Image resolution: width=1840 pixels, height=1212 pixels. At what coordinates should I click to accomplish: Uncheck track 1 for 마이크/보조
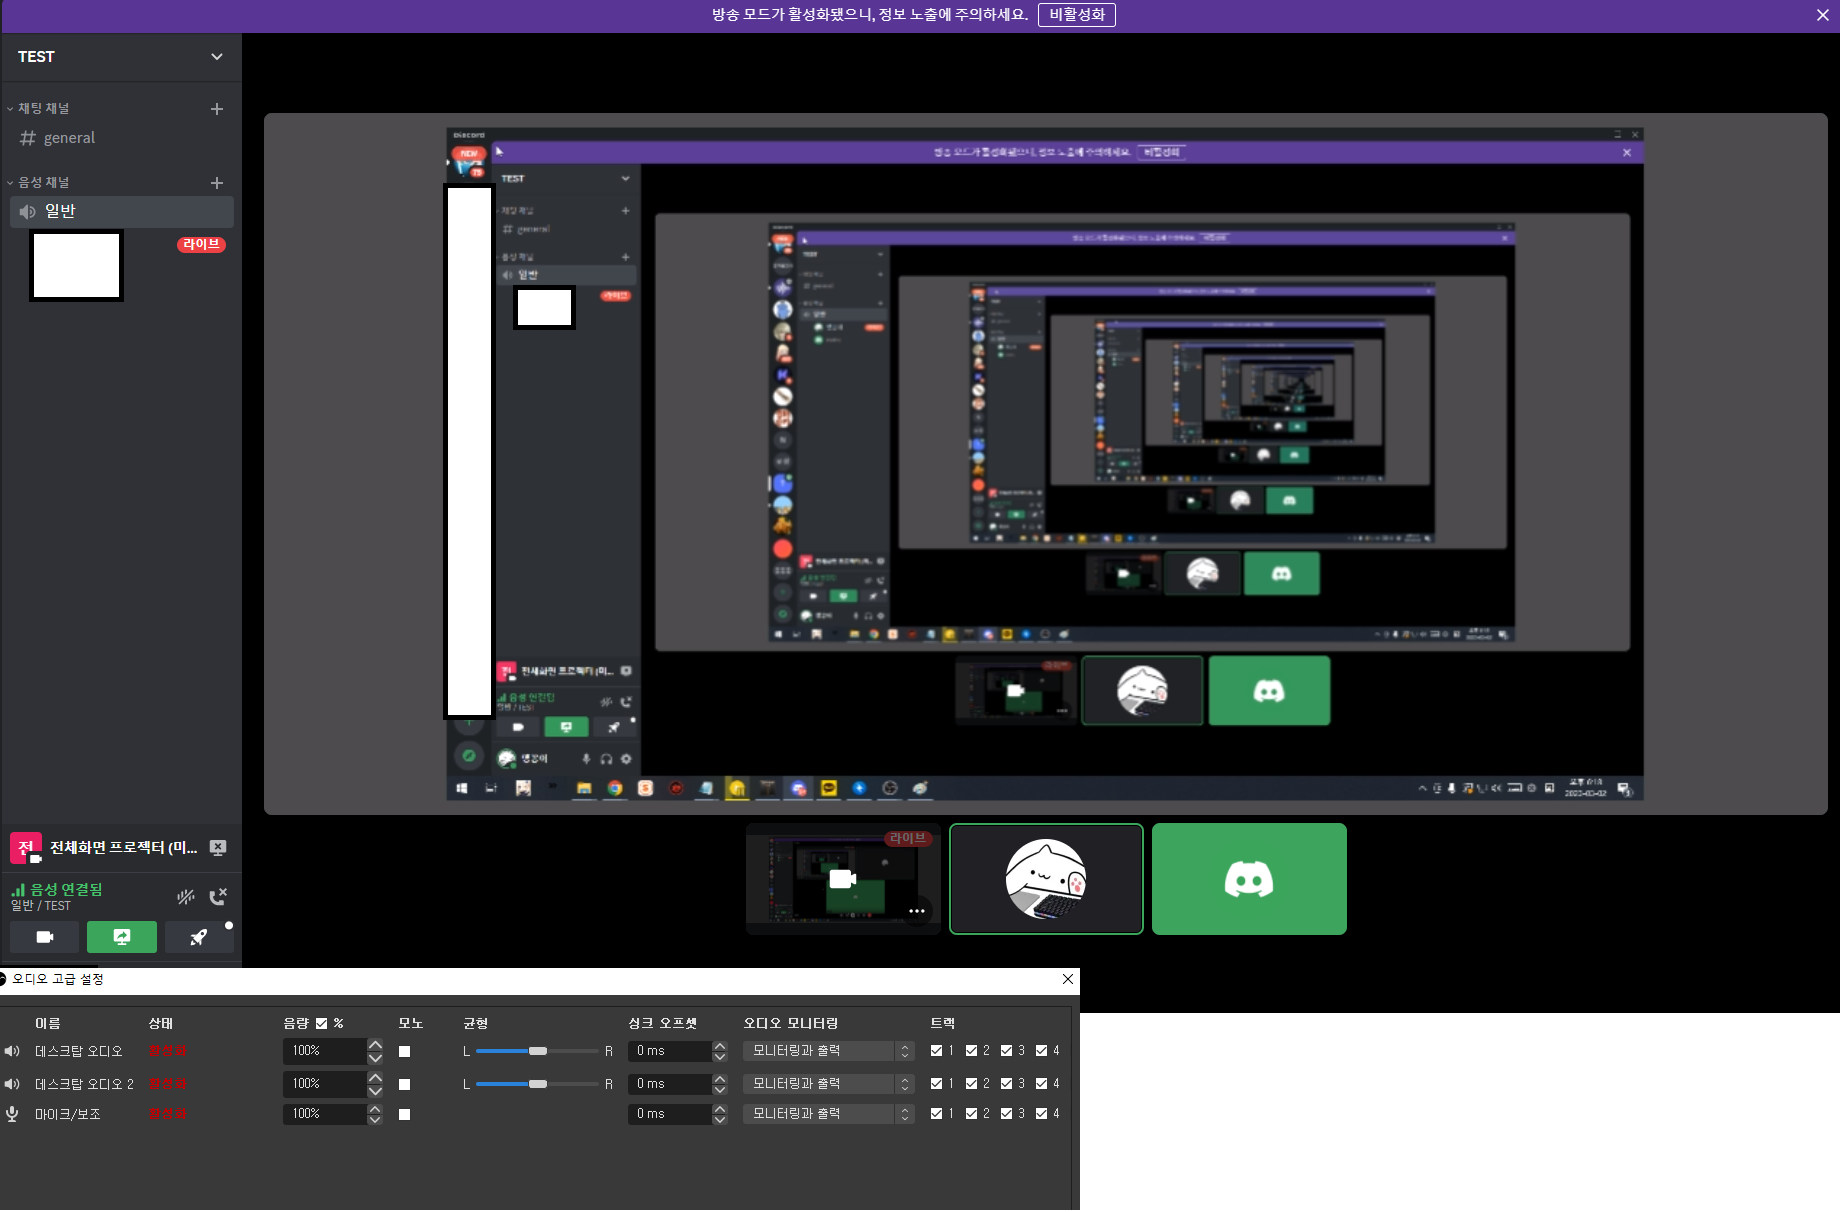(x=936, y=1114)
